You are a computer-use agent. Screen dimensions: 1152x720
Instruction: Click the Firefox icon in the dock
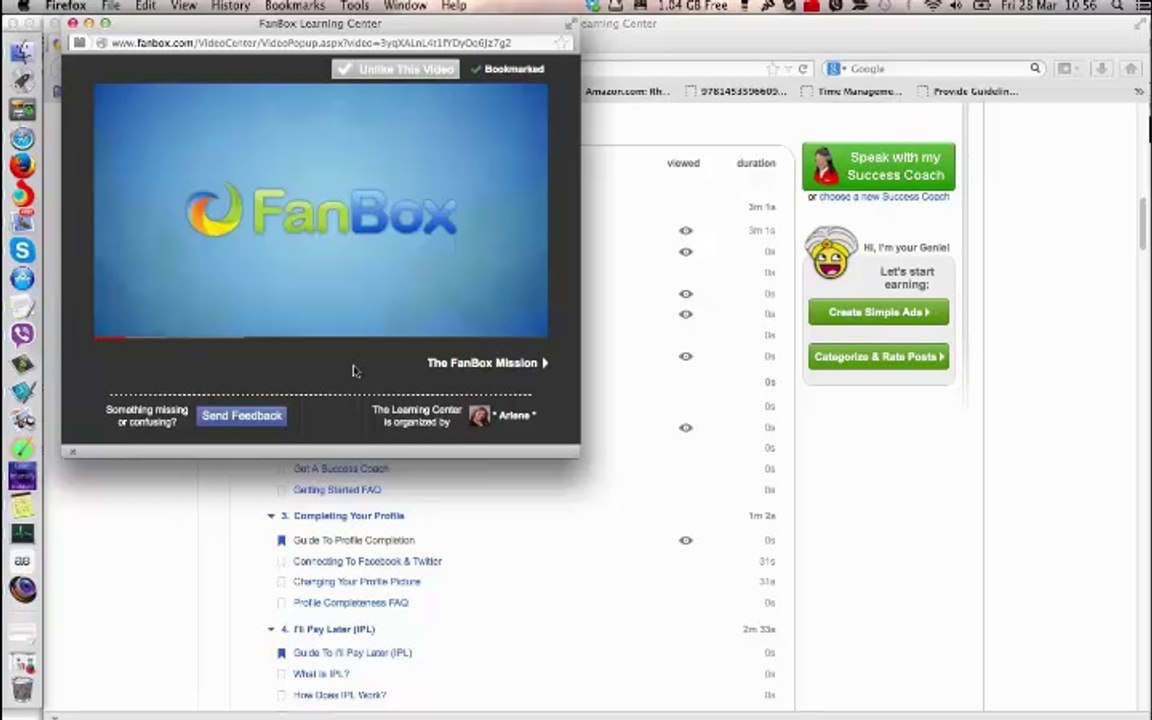22,166
